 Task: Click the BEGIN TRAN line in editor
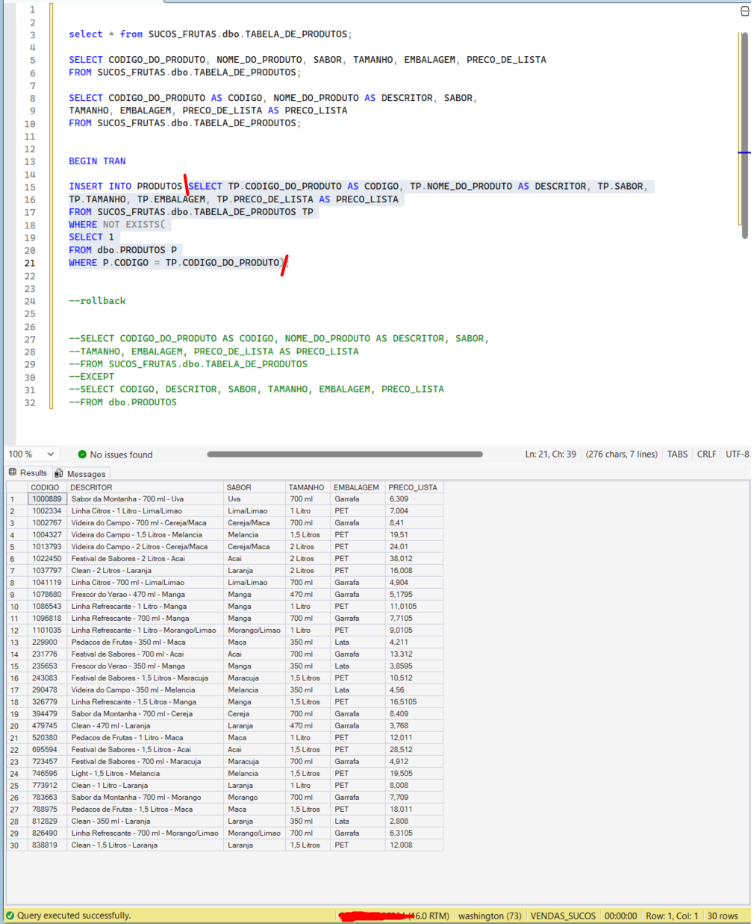pyautogui.click(x=97, y=161)
